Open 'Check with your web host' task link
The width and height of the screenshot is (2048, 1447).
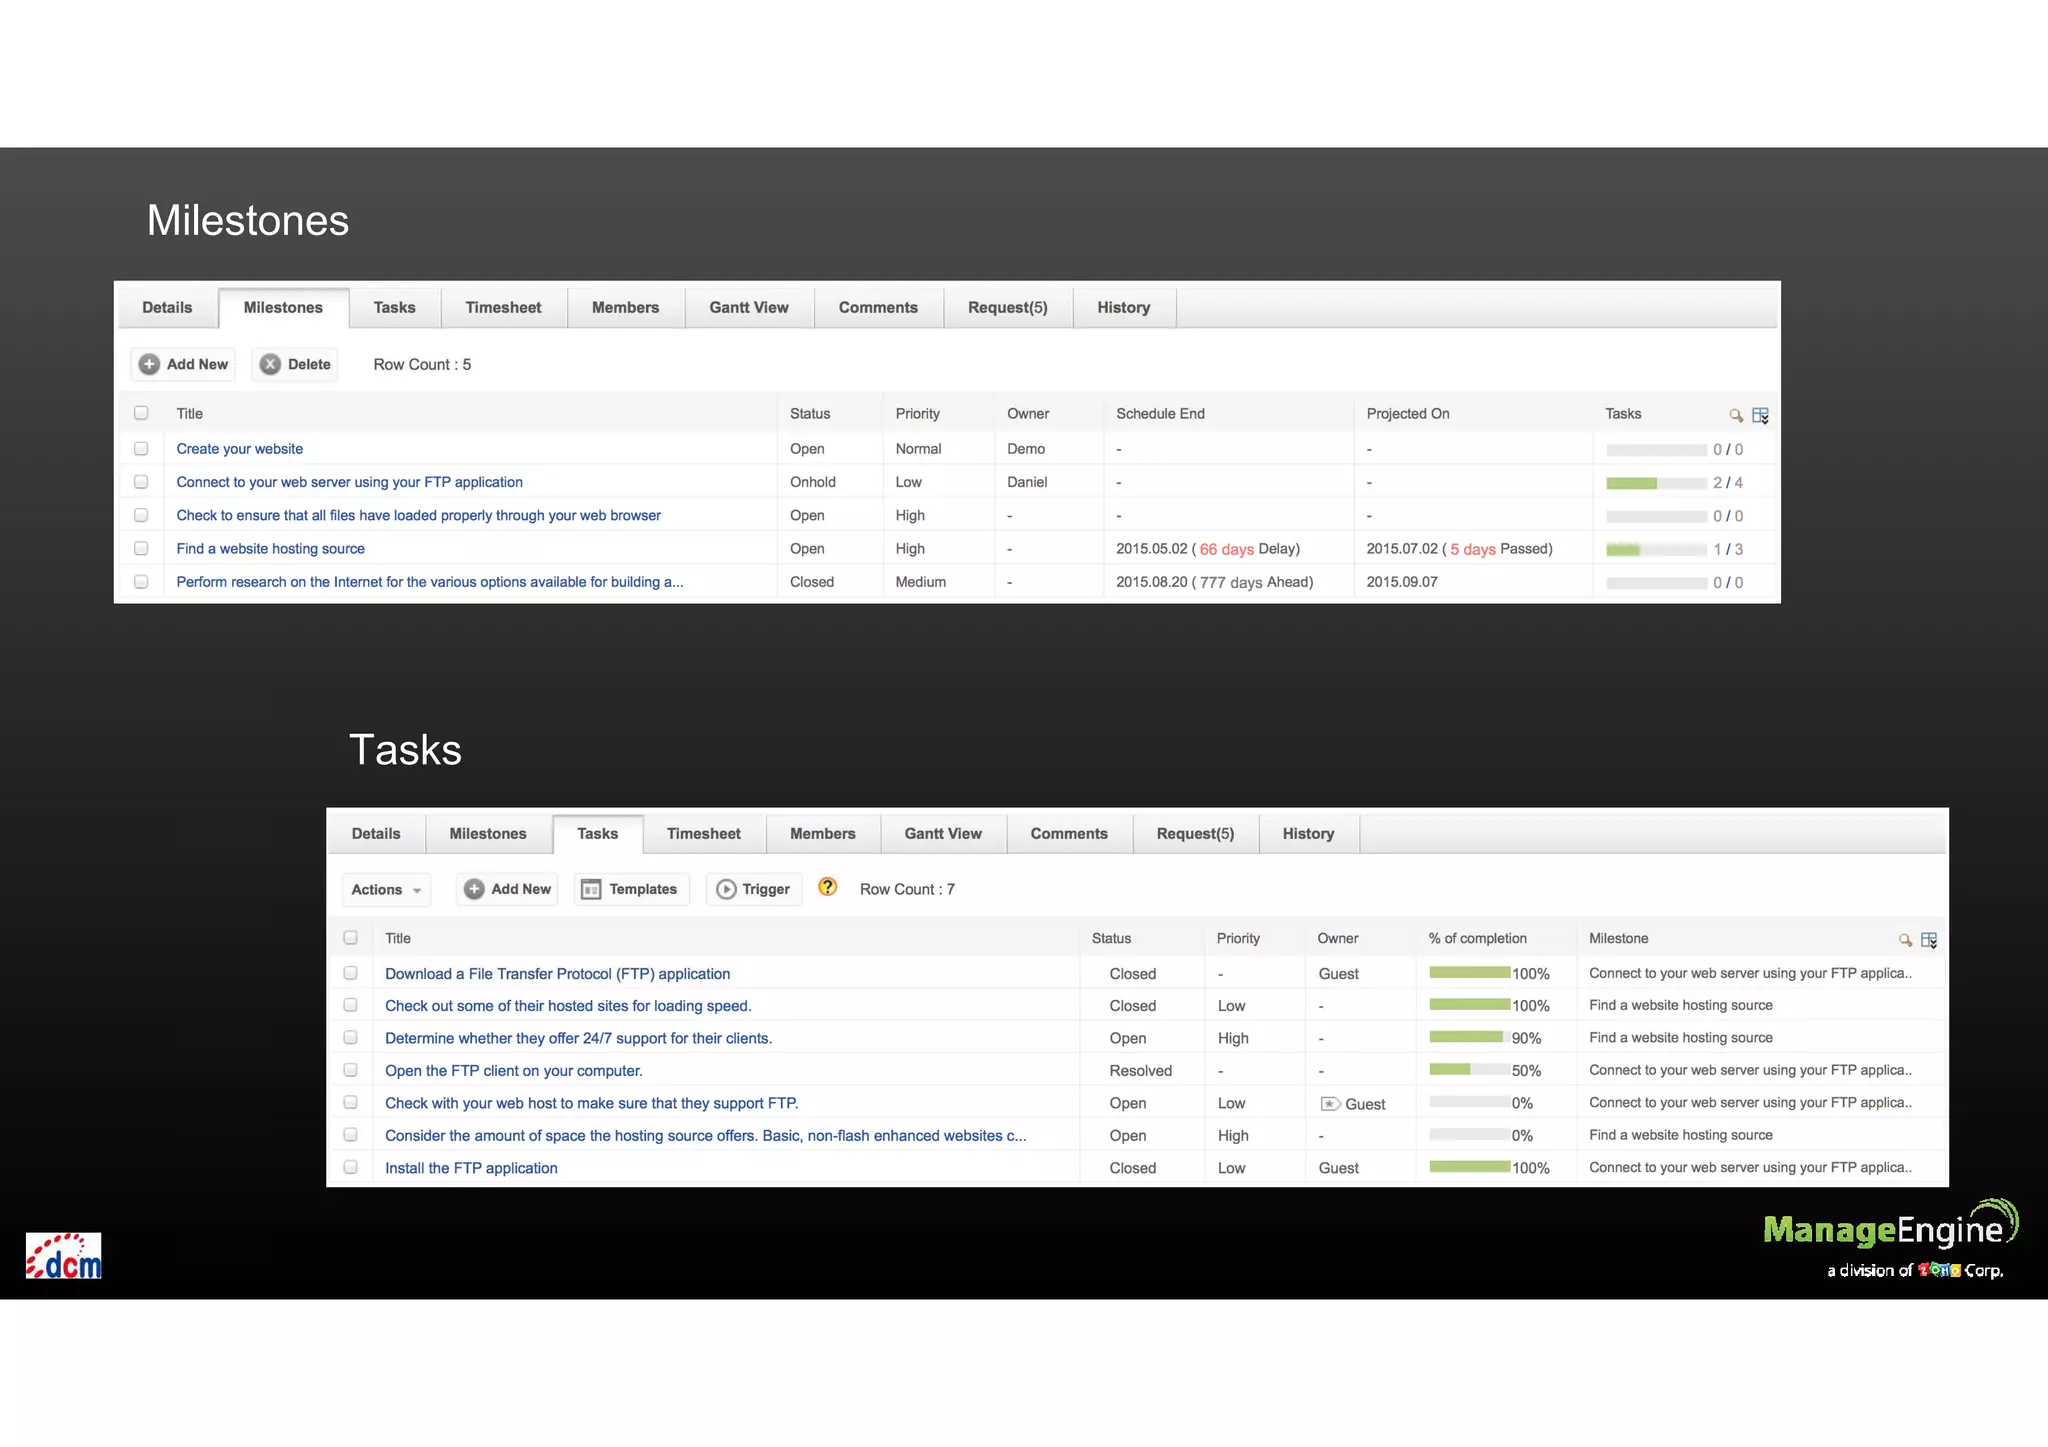point(591,1103)
